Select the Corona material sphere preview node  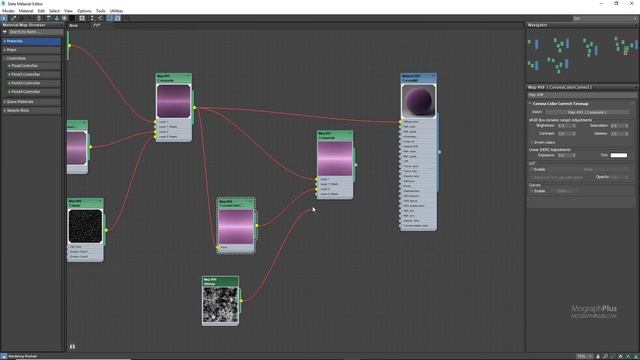418,101
